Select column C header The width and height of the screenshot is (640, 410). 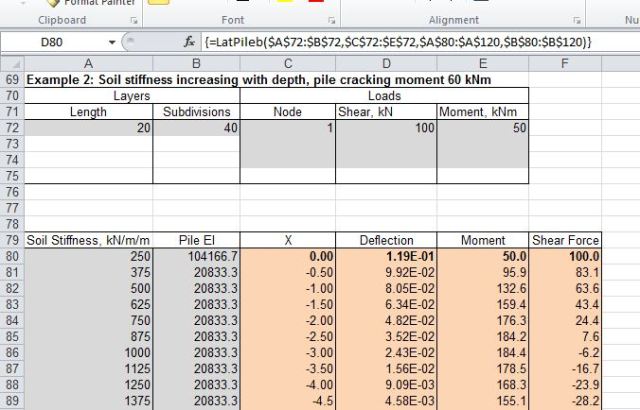tap(287, 63)
